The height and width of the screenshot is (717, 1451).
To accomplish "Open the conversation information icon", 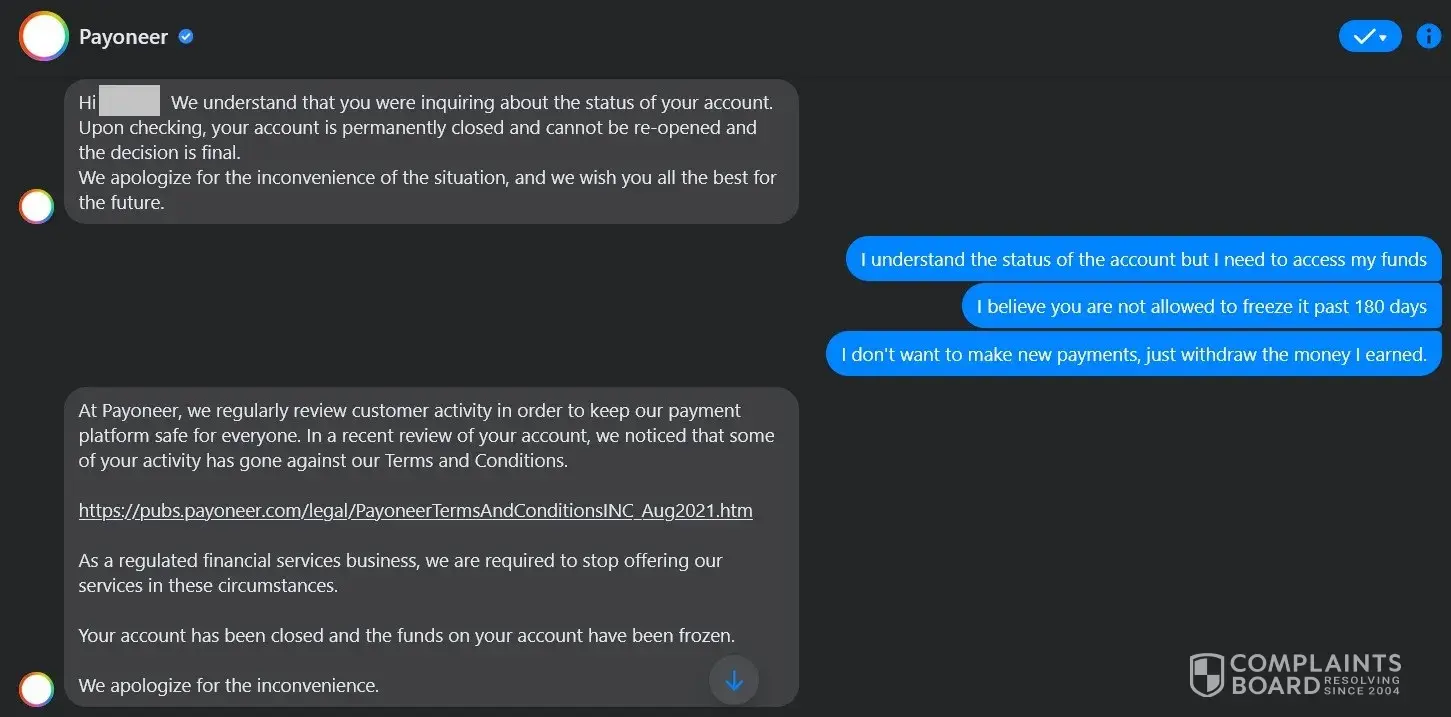I will [x=1429, y=37].
